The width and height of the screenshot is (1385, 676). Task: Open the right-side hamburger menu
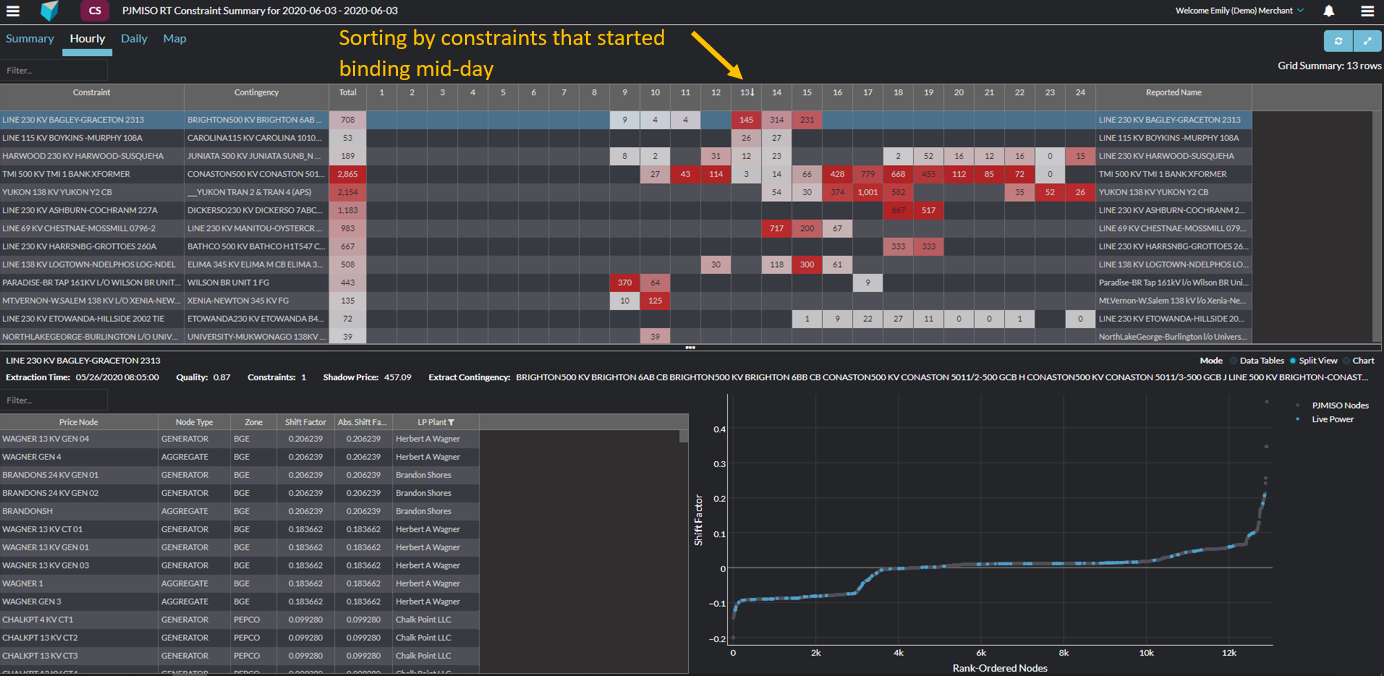tap(1367, 11)
